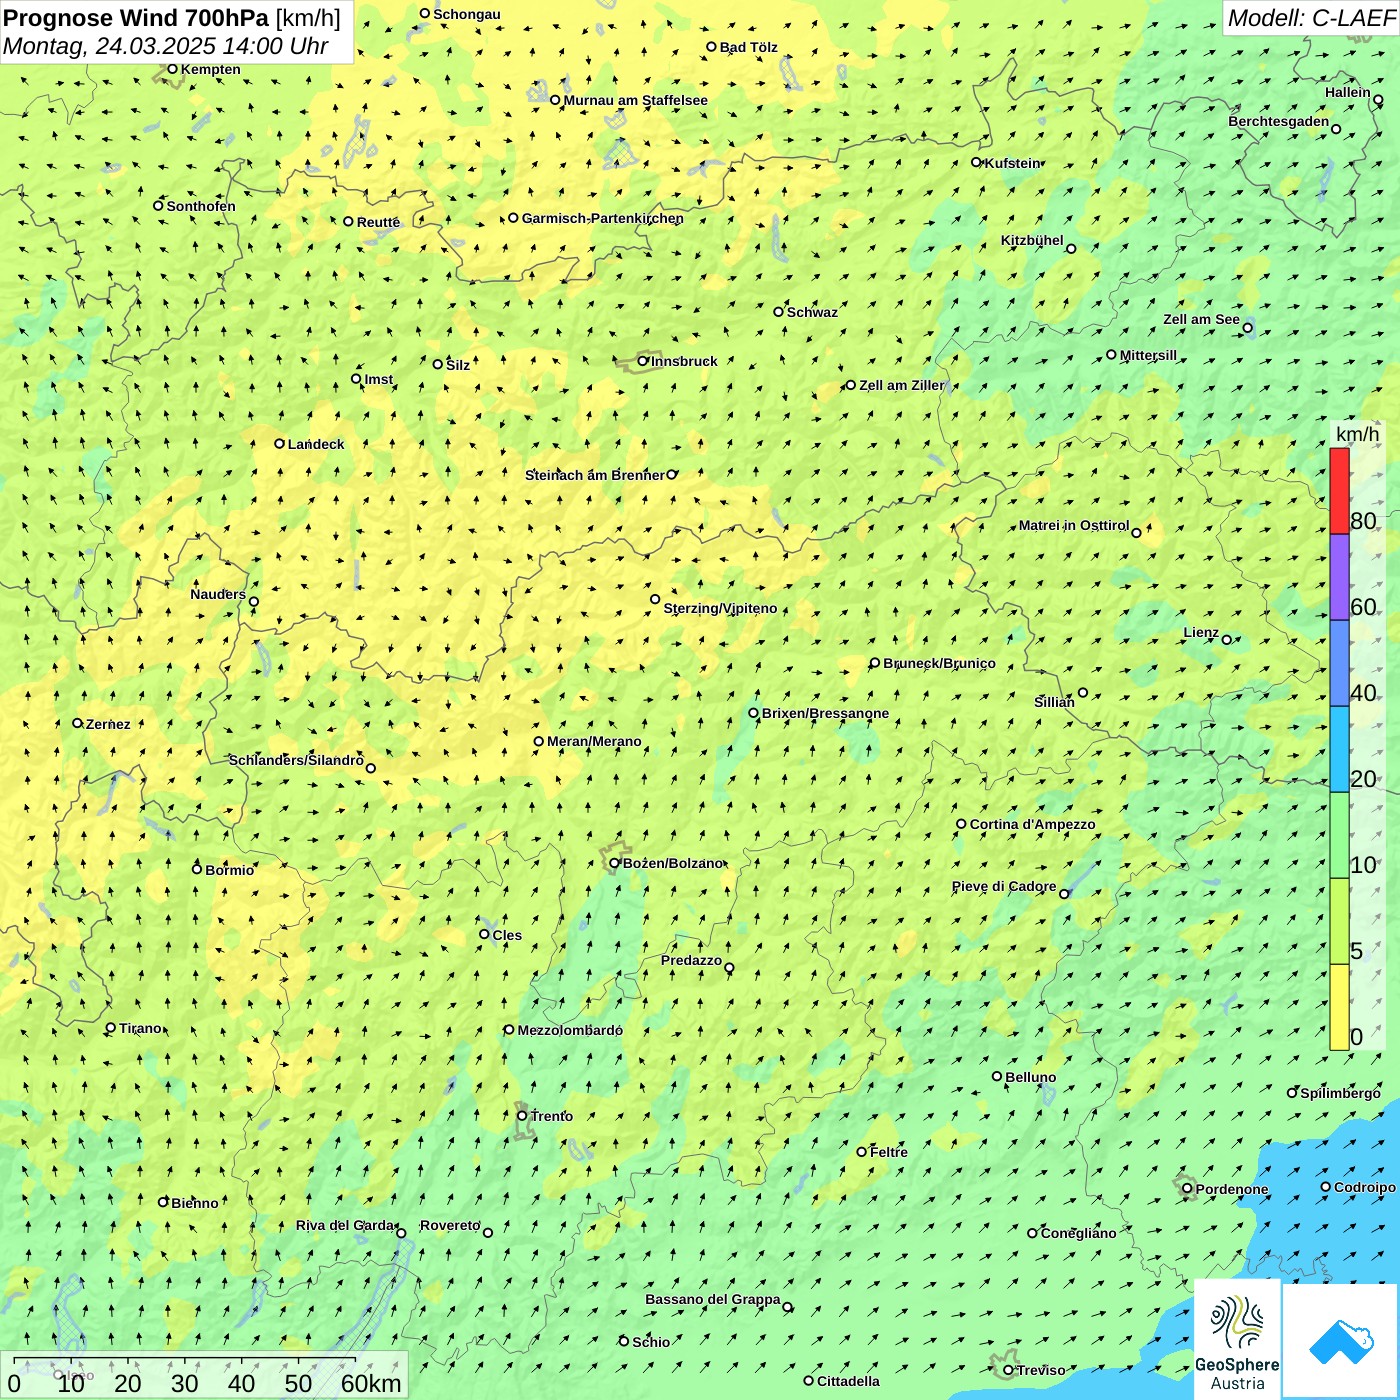Viewport: 1400px width, 1400px height.
Task: Select the yellow 0–5 km/h legend swatch
Action: [x=1339, y=1007]
